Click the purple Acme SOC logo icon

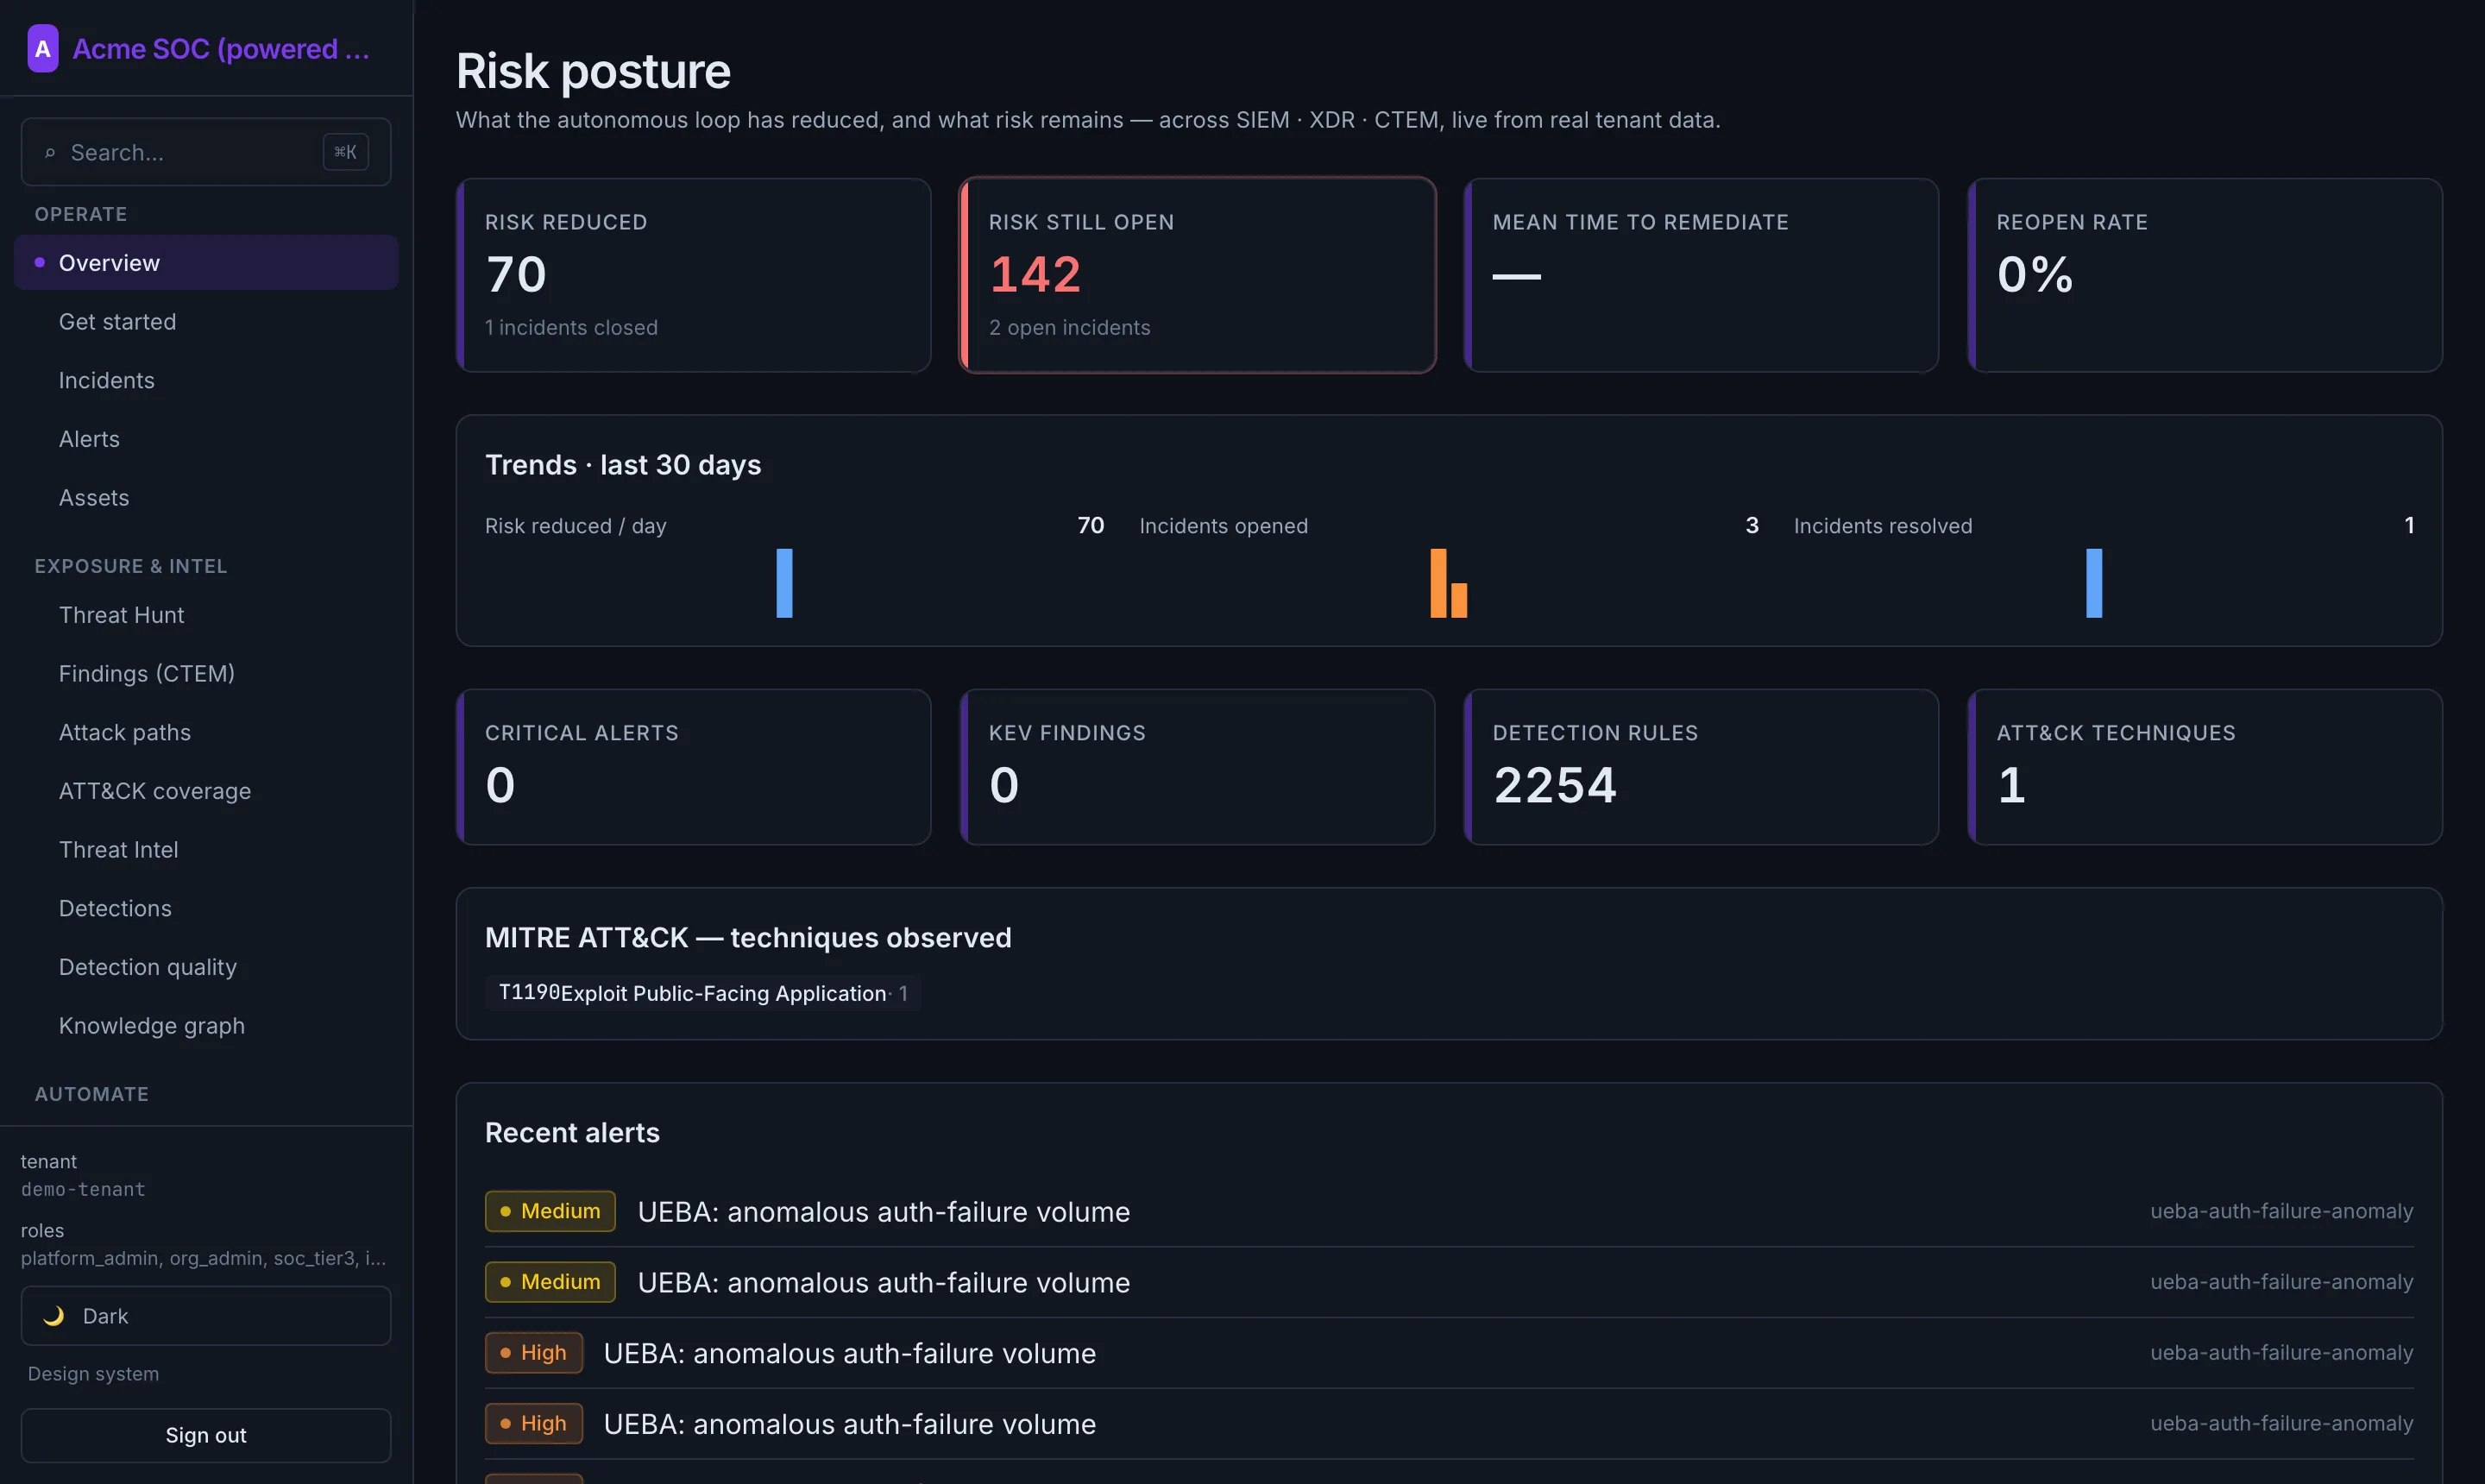[x=42, y=48]
